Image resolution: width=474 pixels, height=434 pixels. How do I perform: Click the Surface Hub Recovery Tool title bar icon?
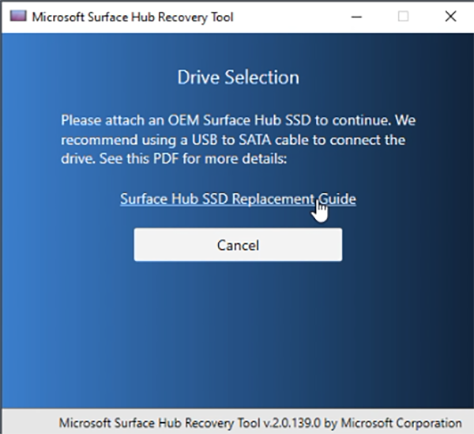pyautogui.click(x=18, y=16)
